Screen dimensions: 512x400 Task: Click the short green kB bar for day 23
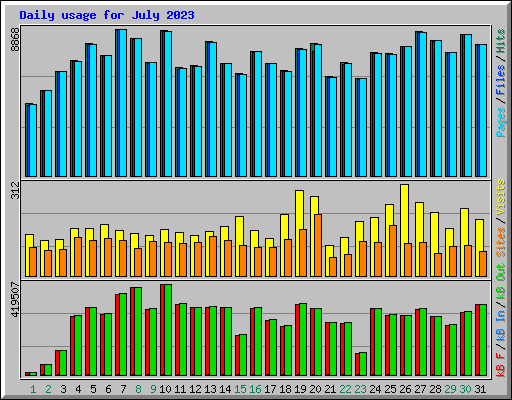pyautogui.click(x=363, y=364)
